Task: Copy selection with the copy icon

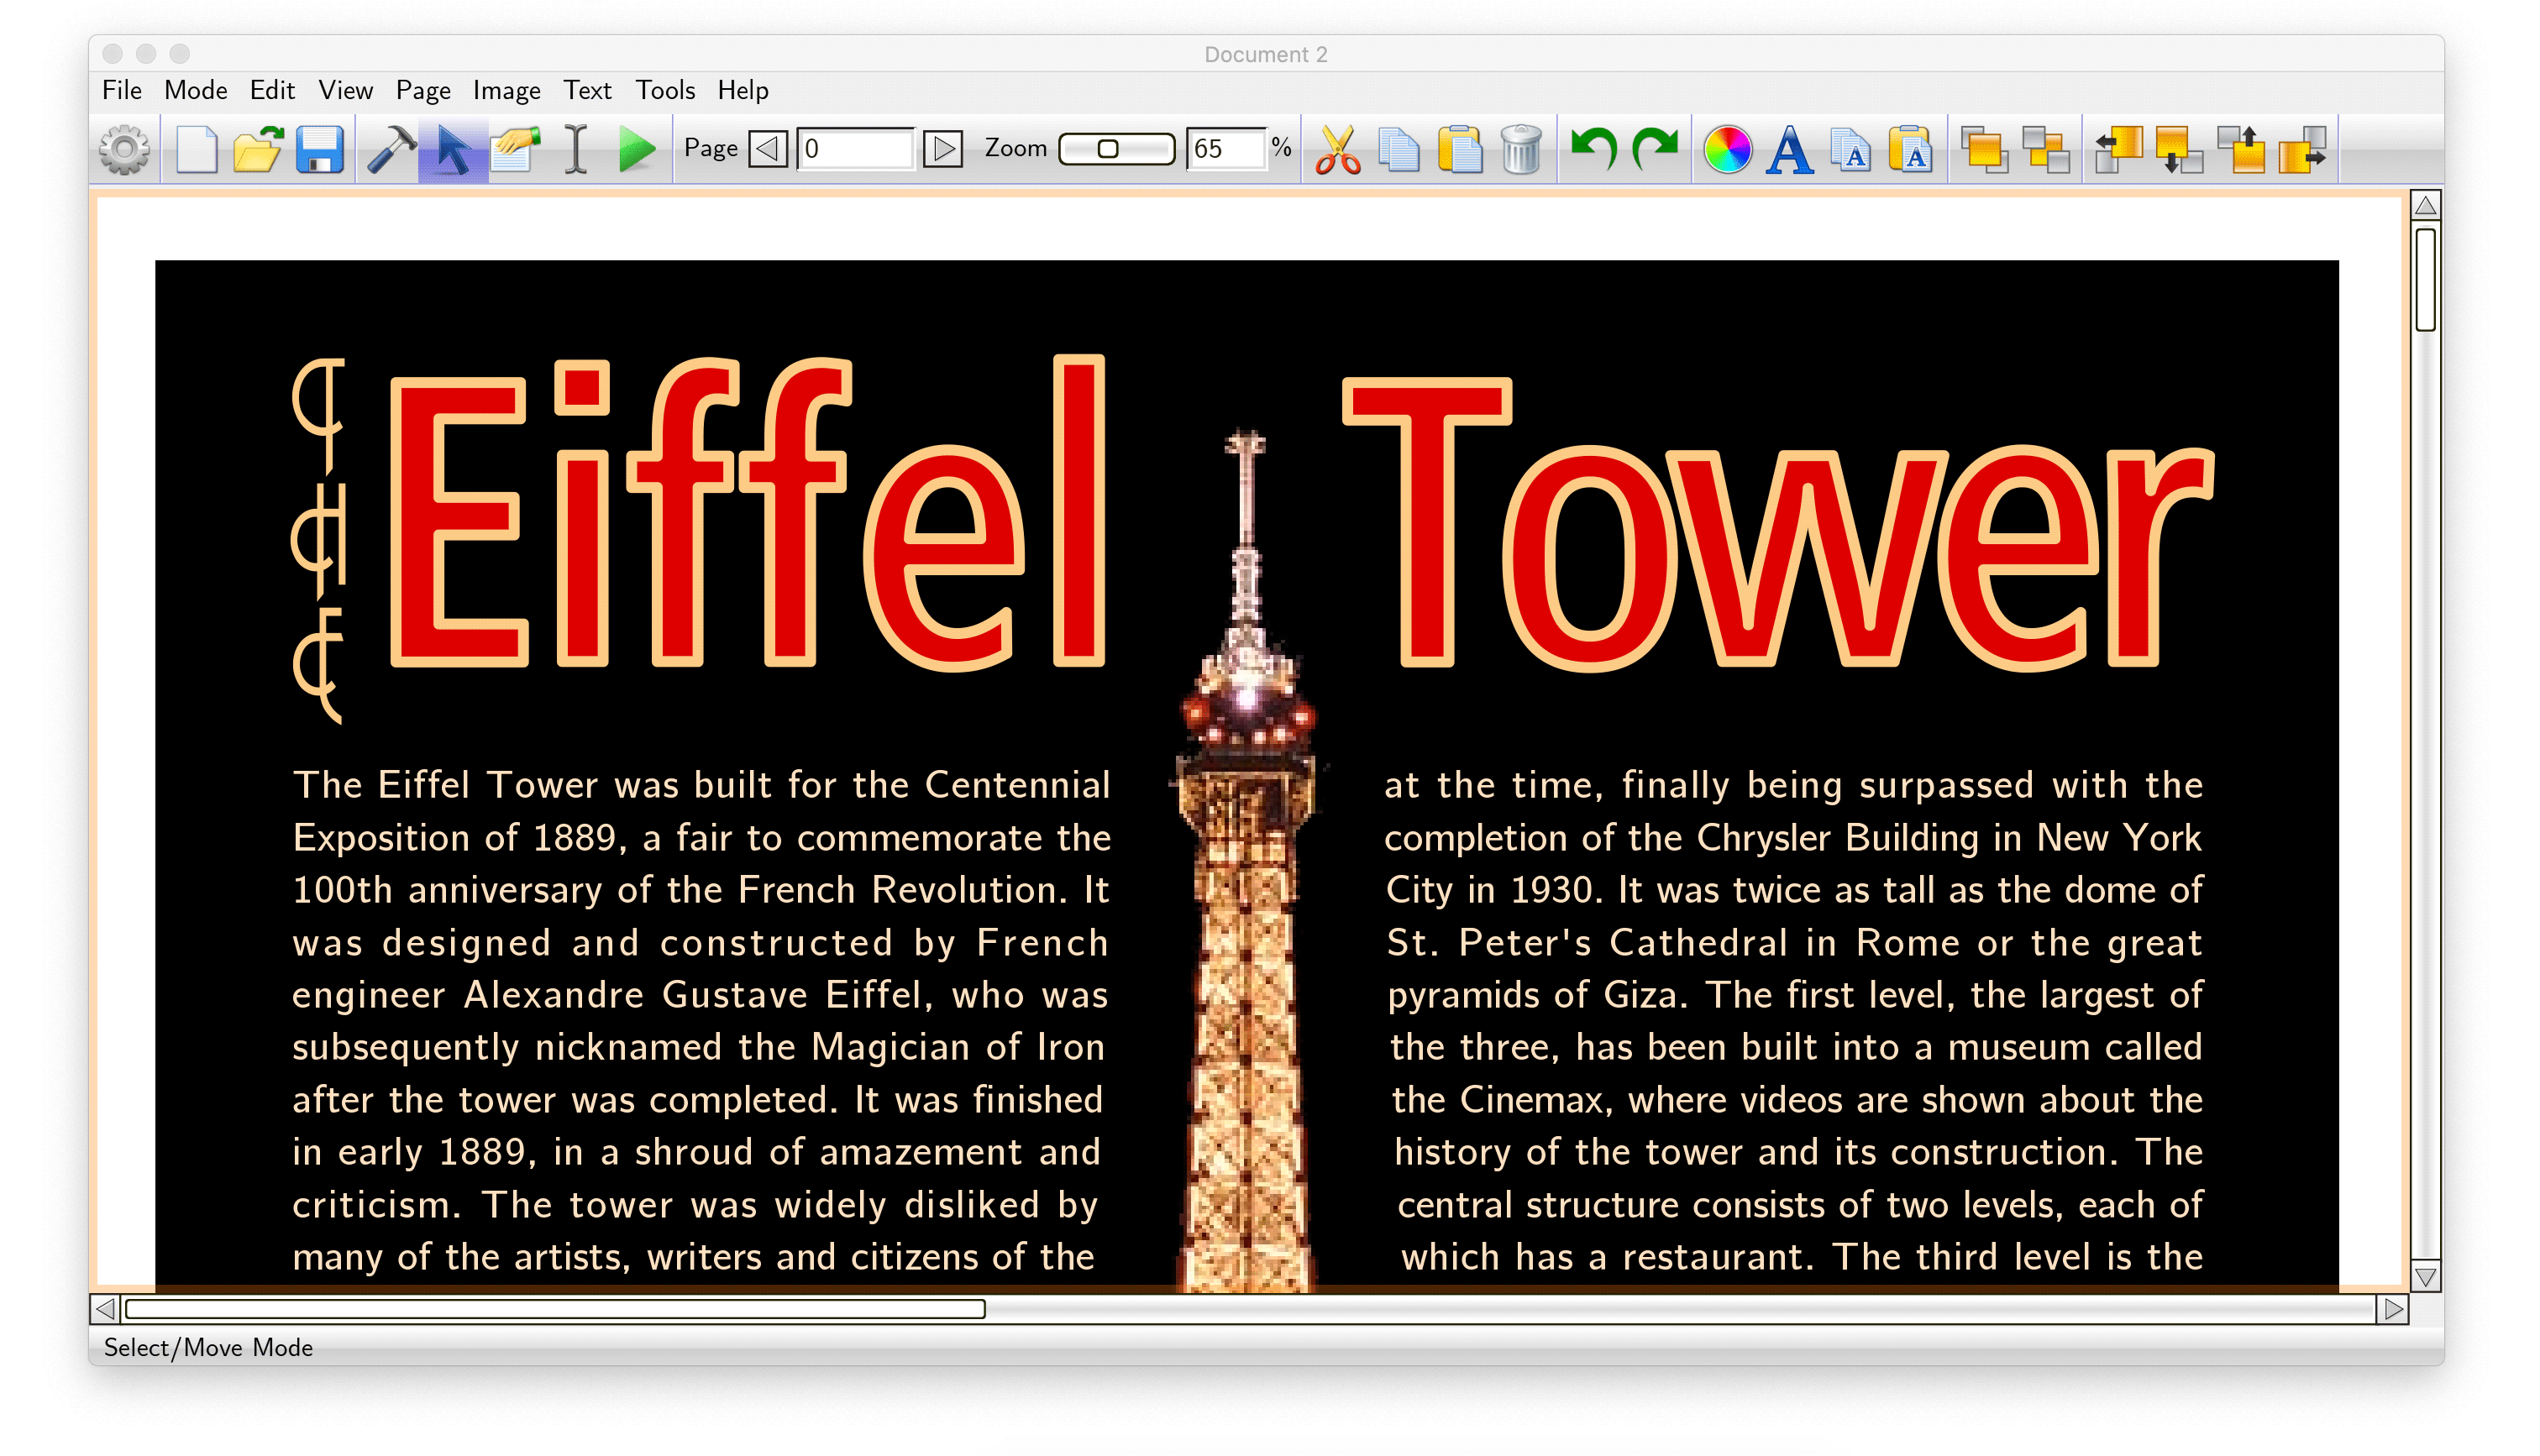Action: coord(1399,150)
